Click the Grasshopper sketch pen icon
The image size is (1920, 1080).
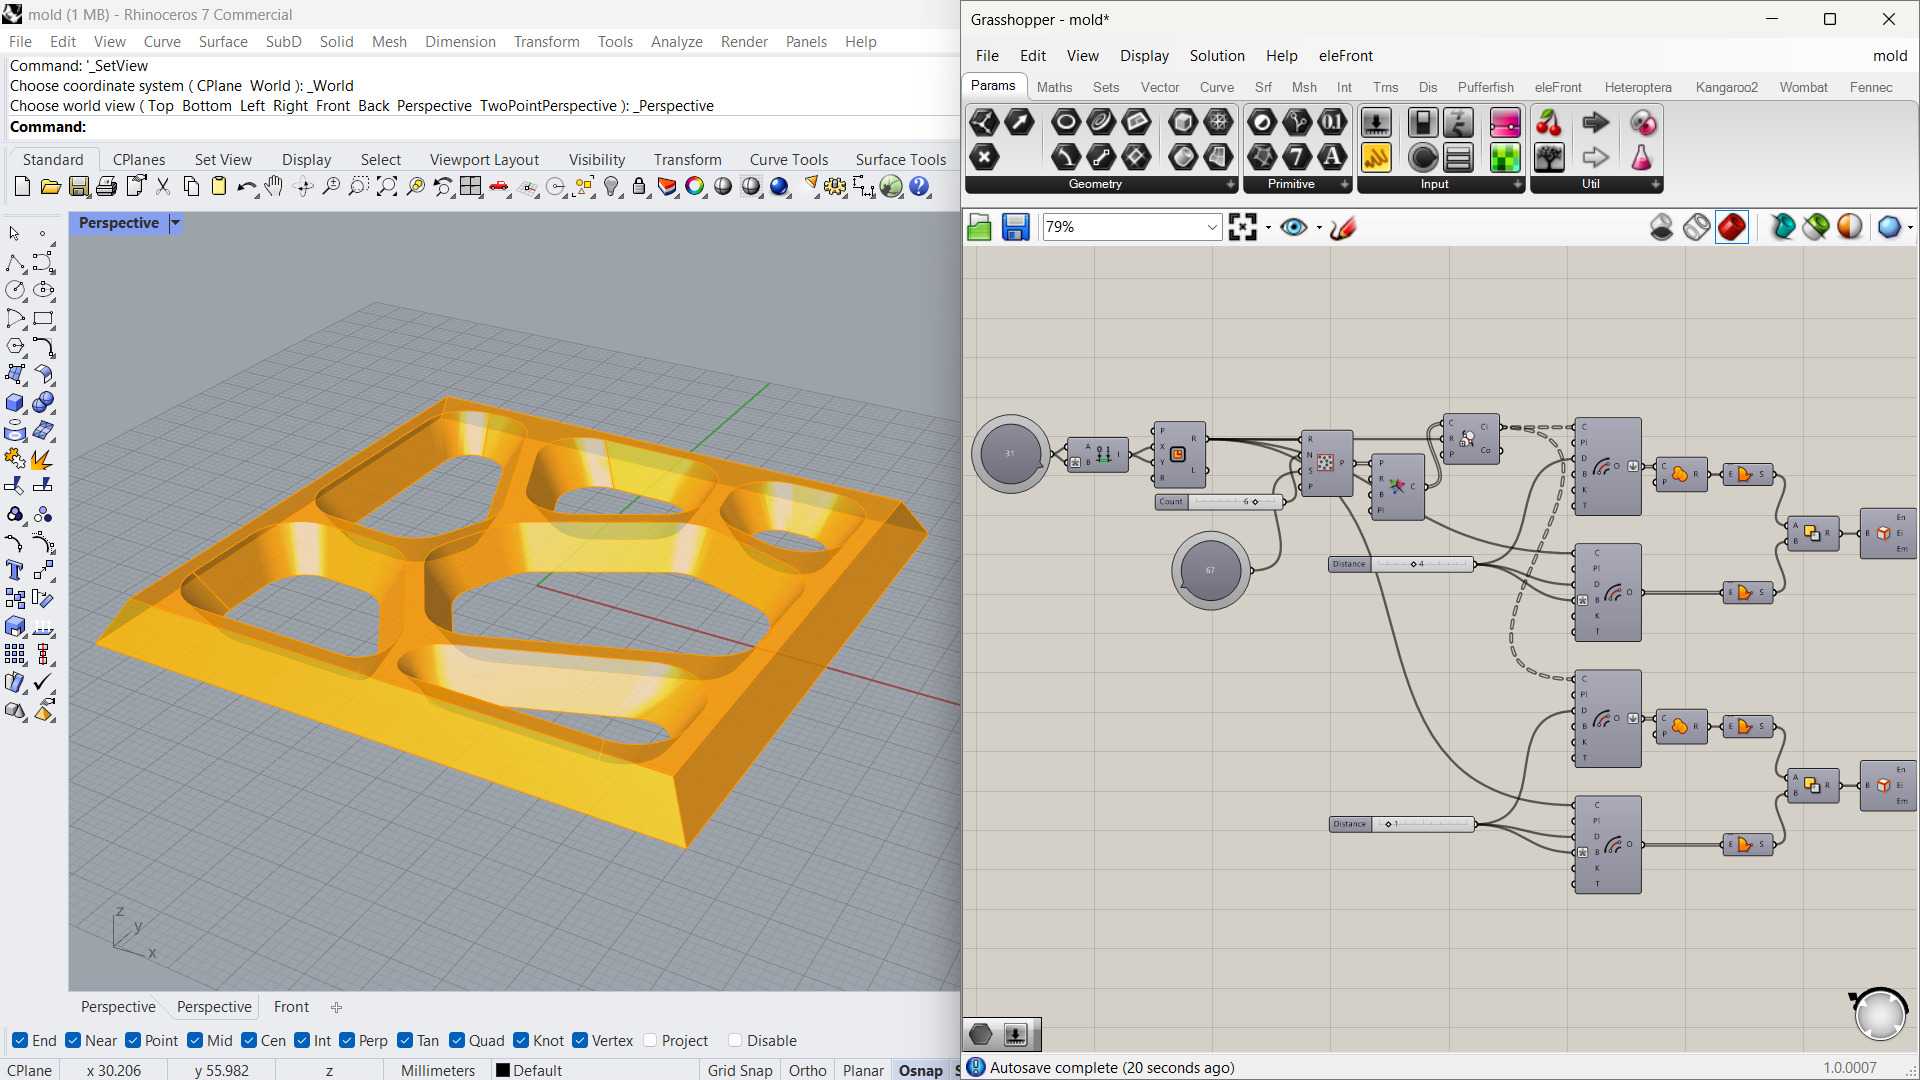pos(1343,228)
